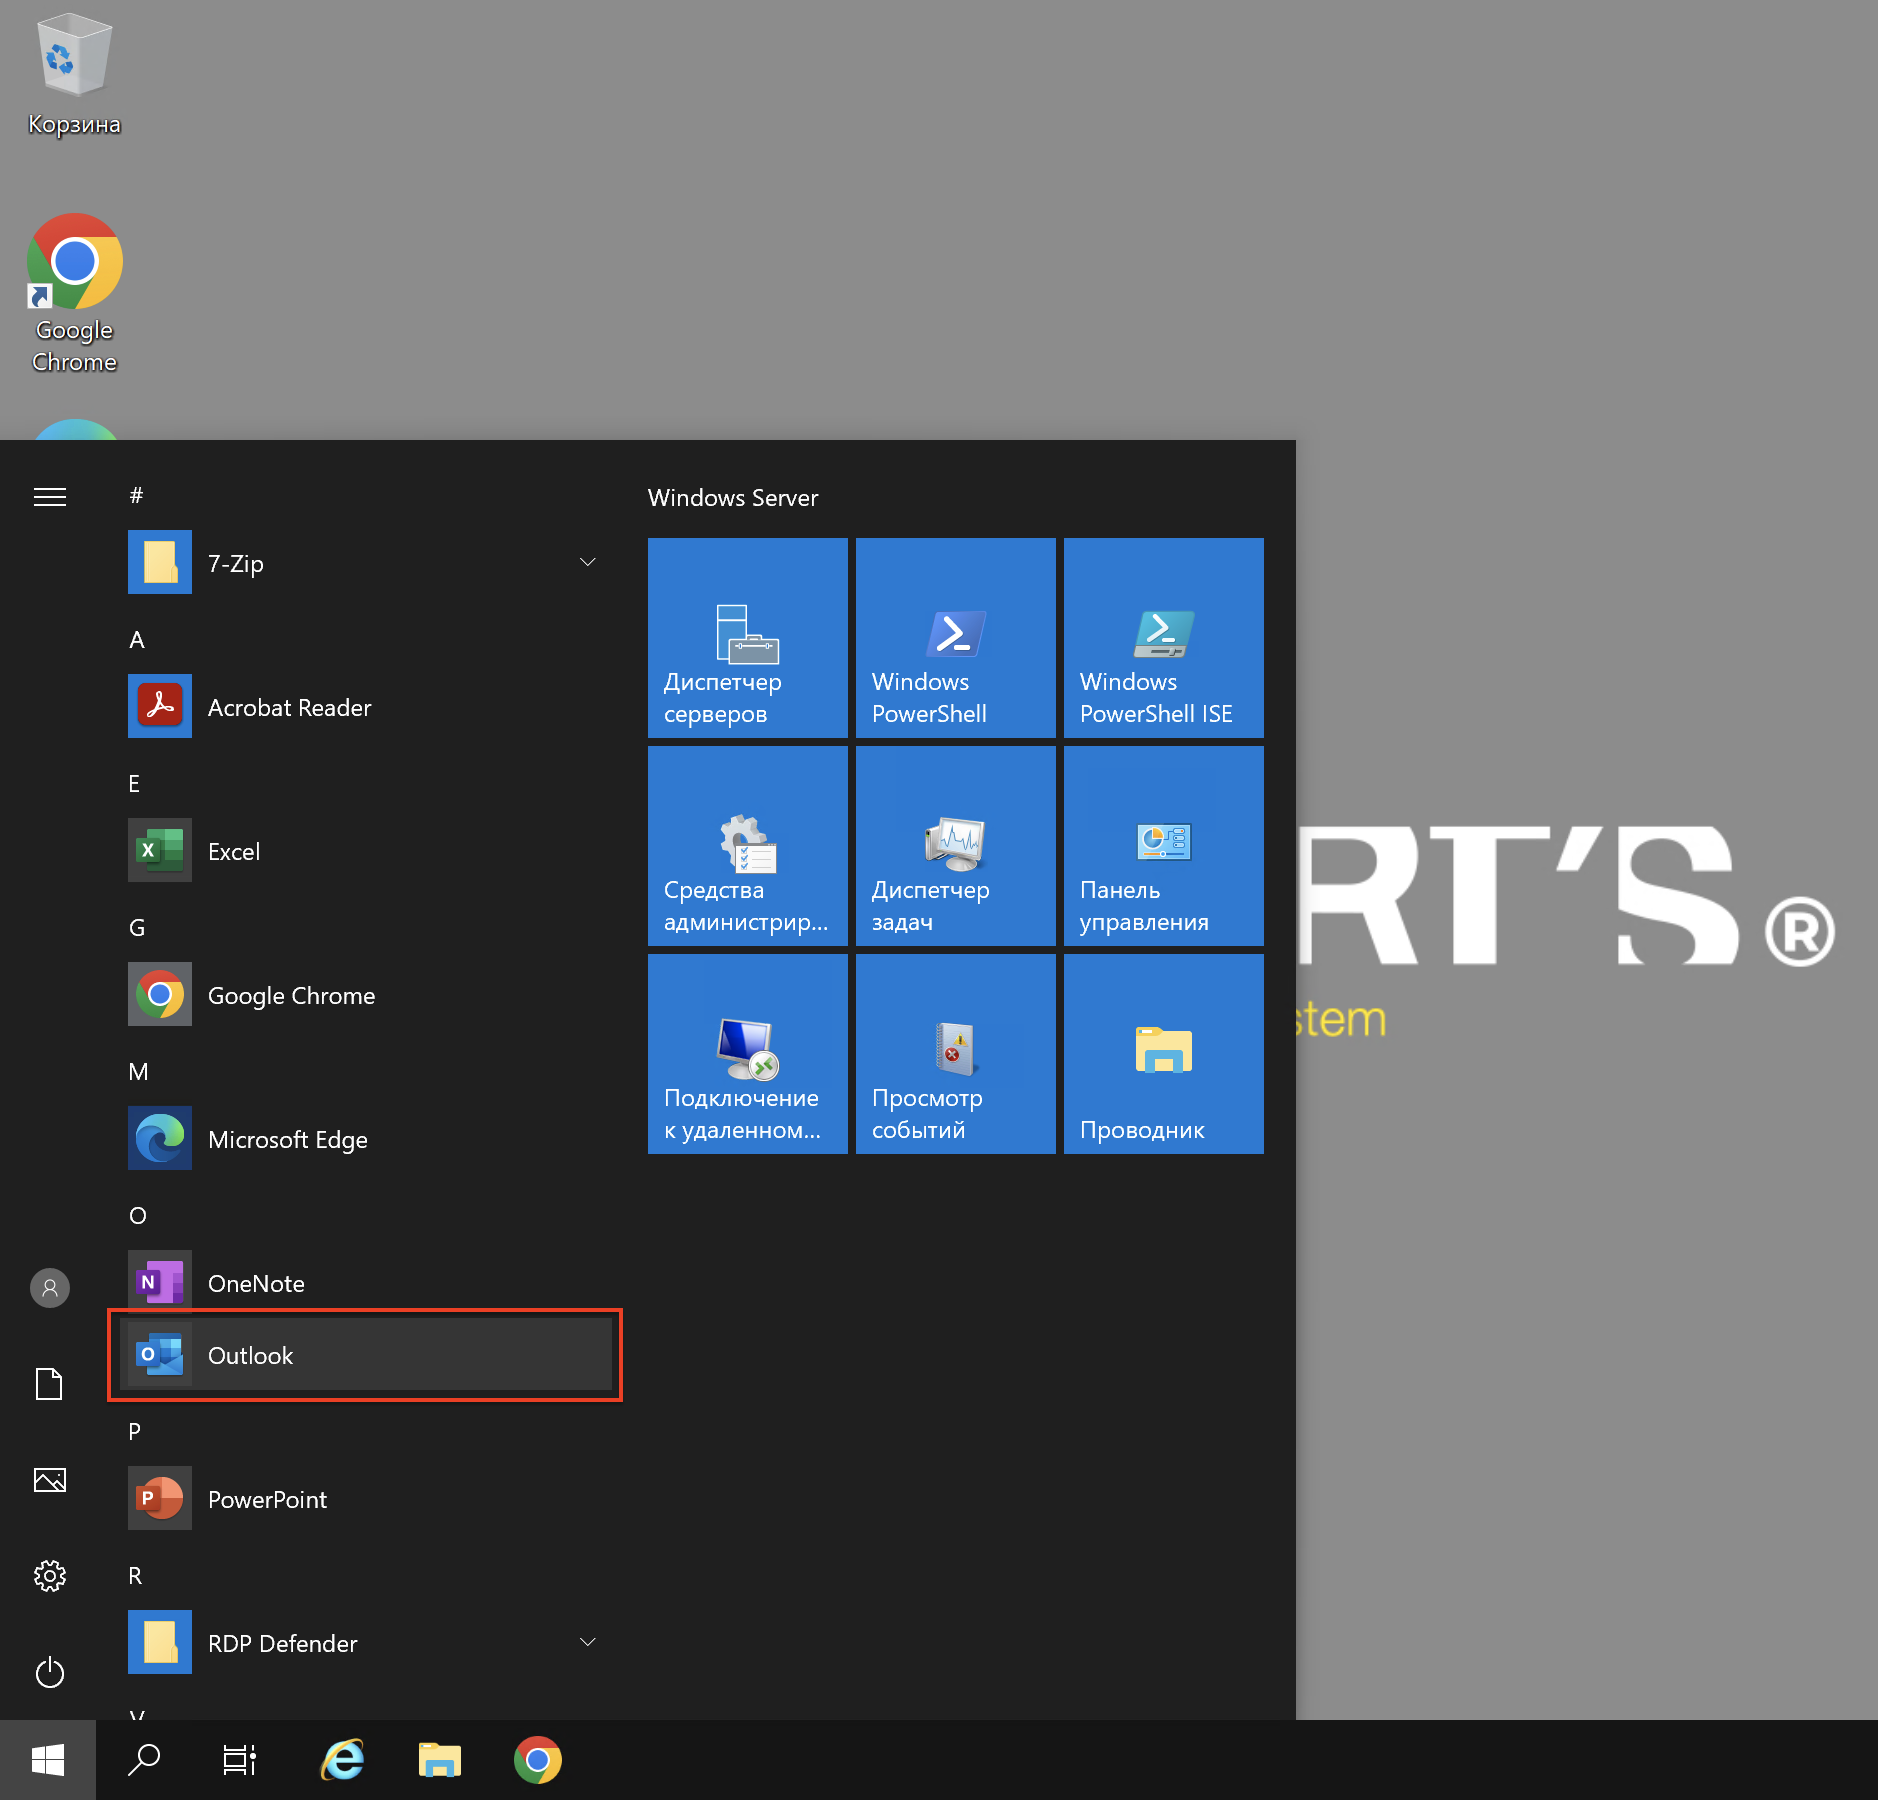Click the taskbar search magnifier
The height and width of the screenshot is (1800, 1878).
(144, 1760)
